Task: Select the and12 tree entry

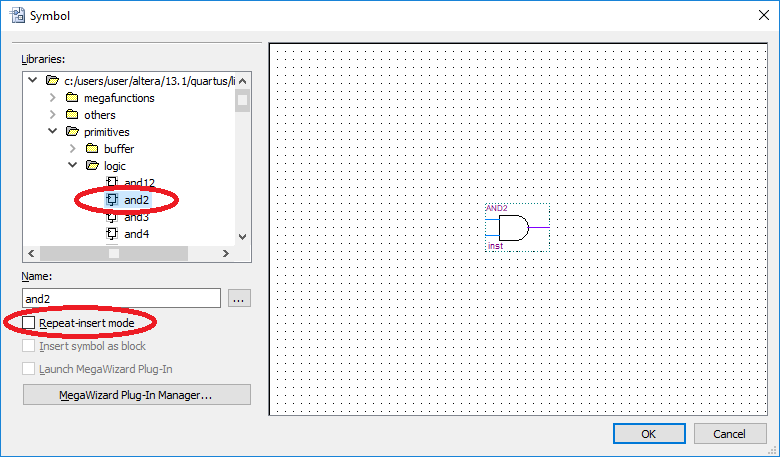Action: pyautogui.click(x=139, y=183)
